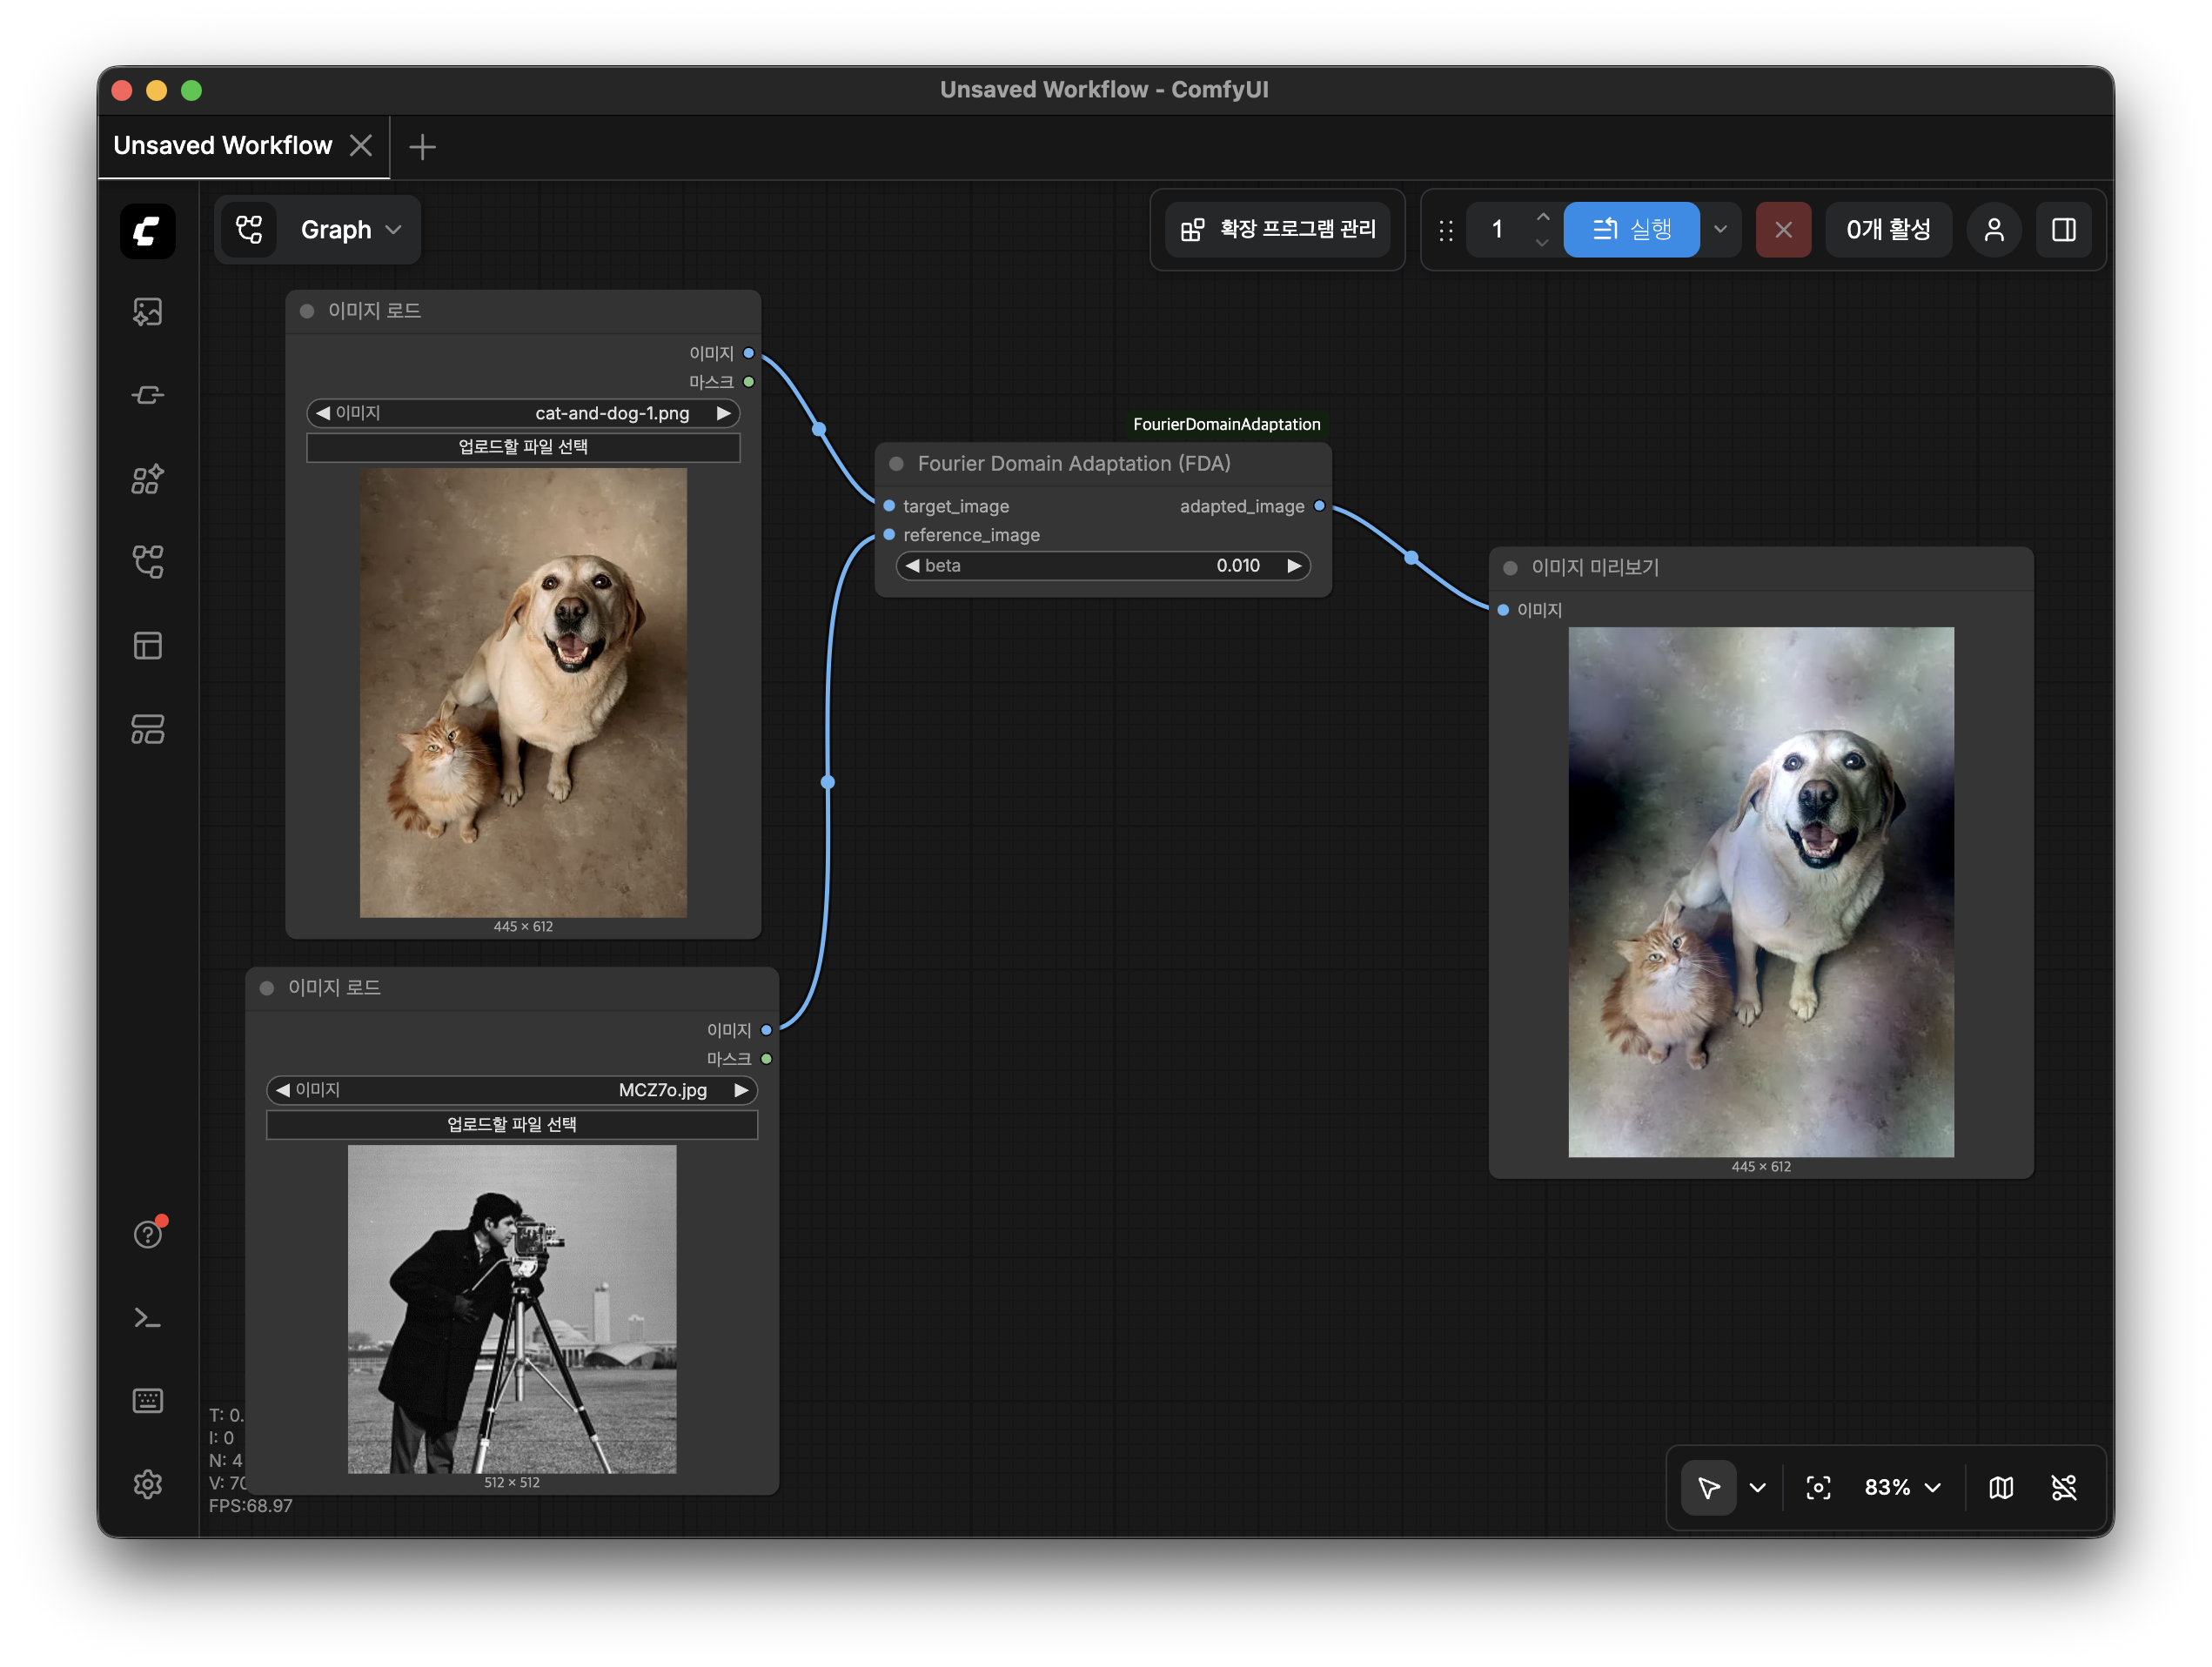
Task: Decrease the beta value arrow
Action: pyautogui.click(x=911, y=566)
